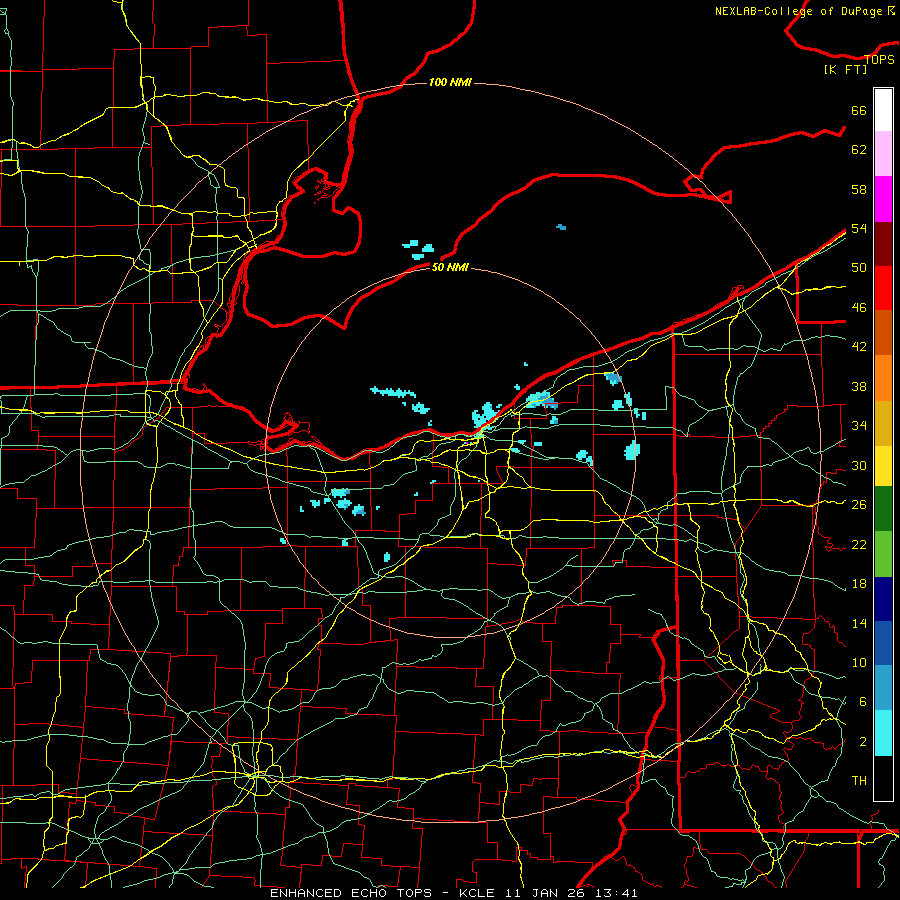Click the legend value "54"
900x900 pixels.
(859, 228)
